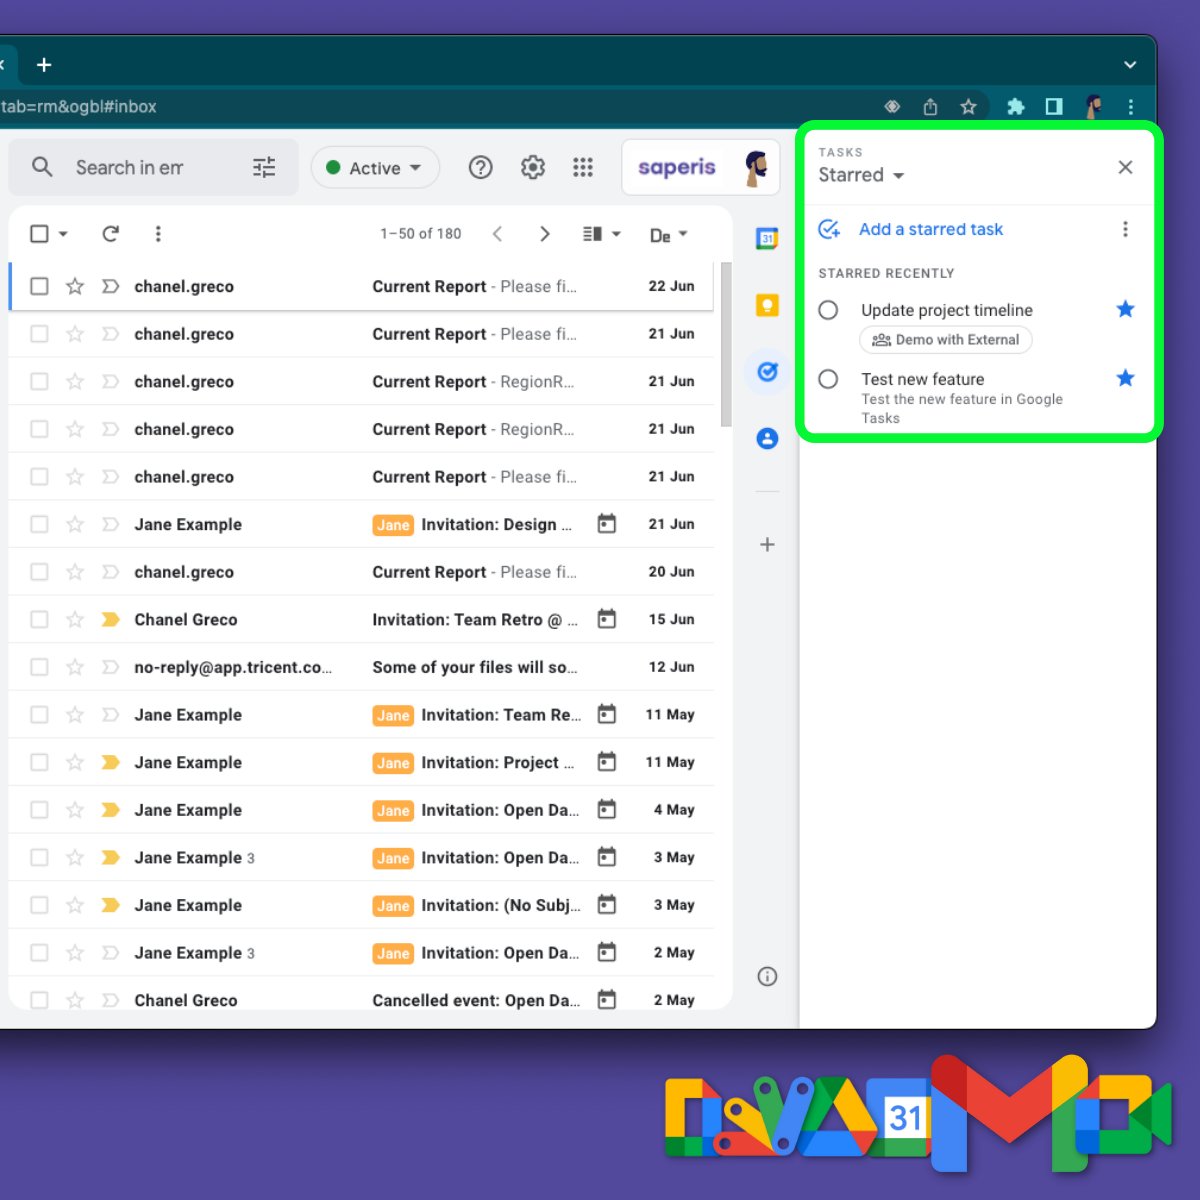
Task: Expand the browser tab search chevron
Action: 1130,65
